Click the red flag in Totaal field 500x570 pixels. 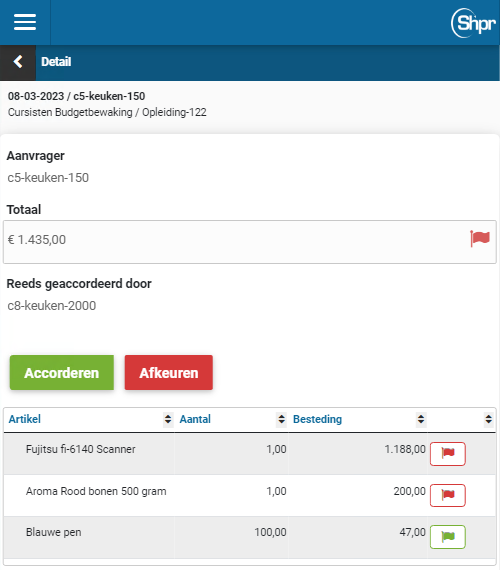(480, 238)
